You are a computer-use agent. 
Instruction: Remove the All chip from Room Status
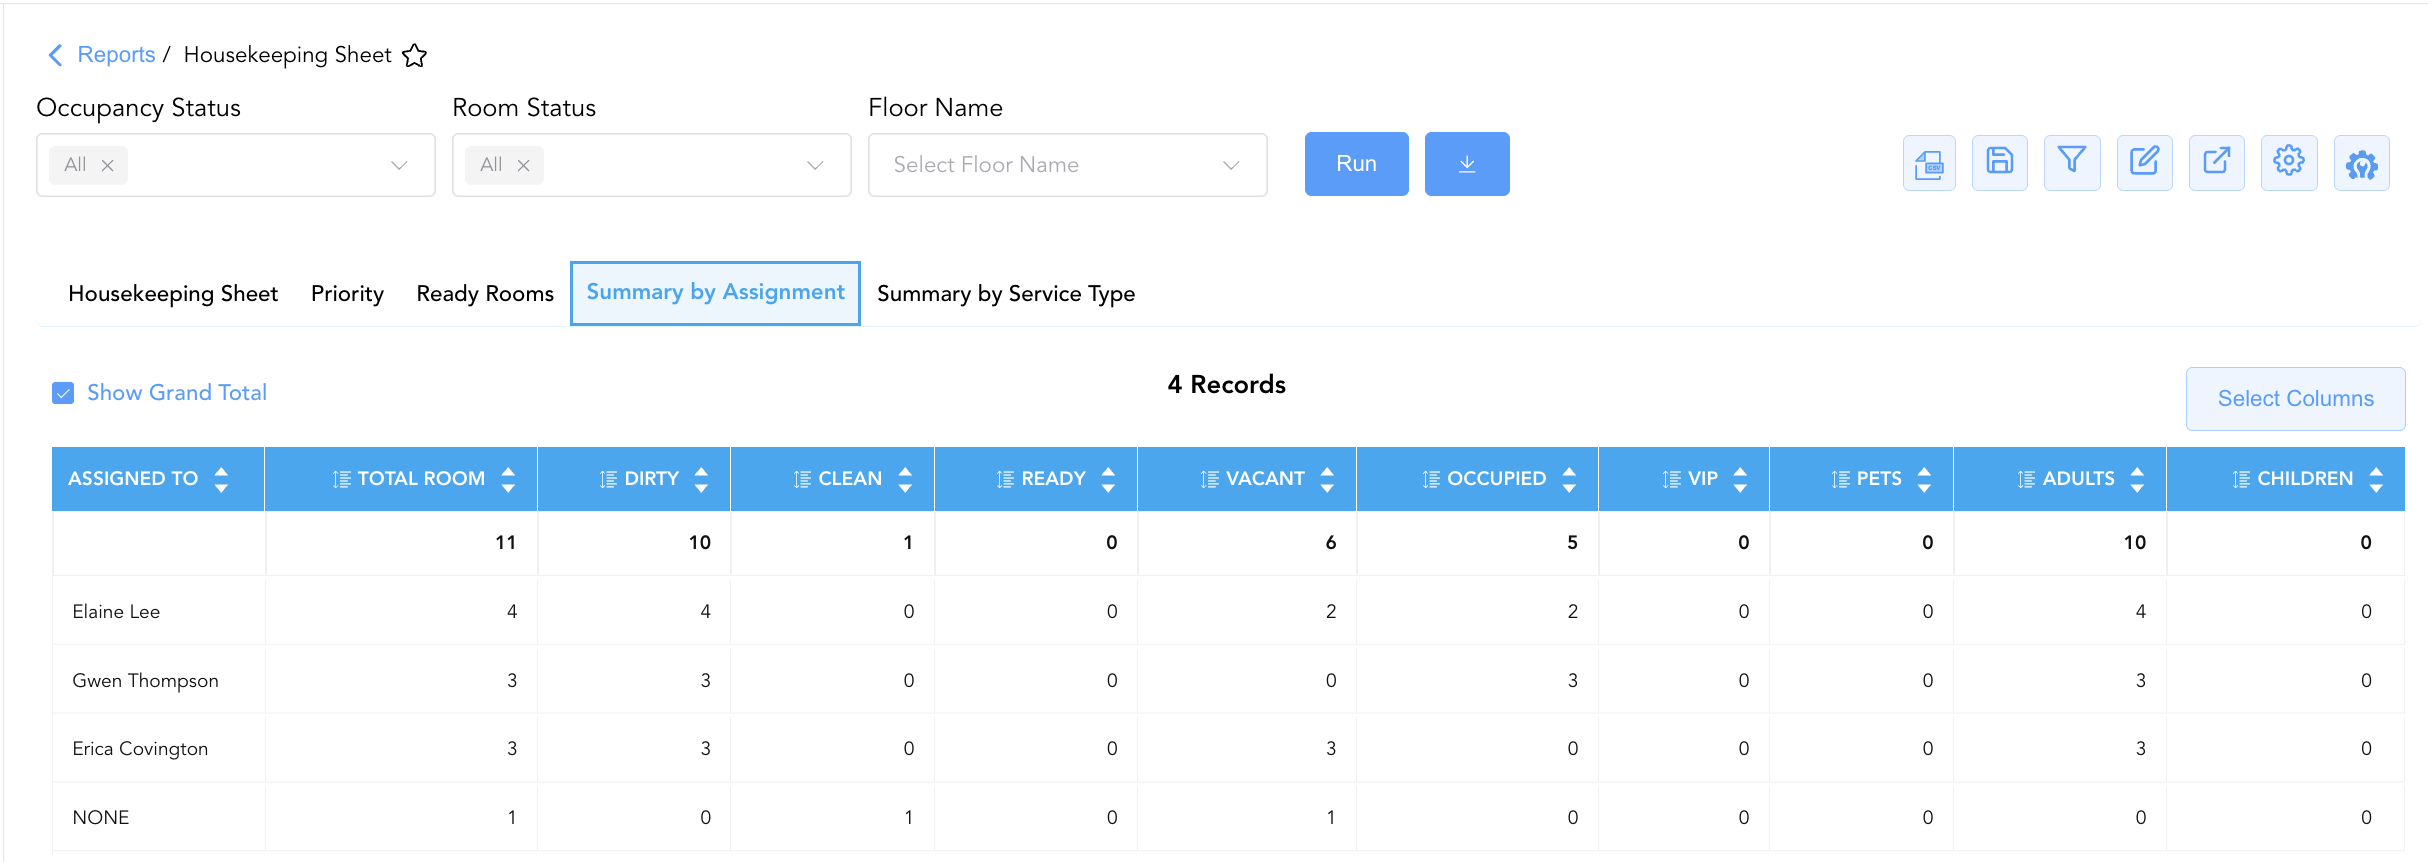[x=523, y=165]
